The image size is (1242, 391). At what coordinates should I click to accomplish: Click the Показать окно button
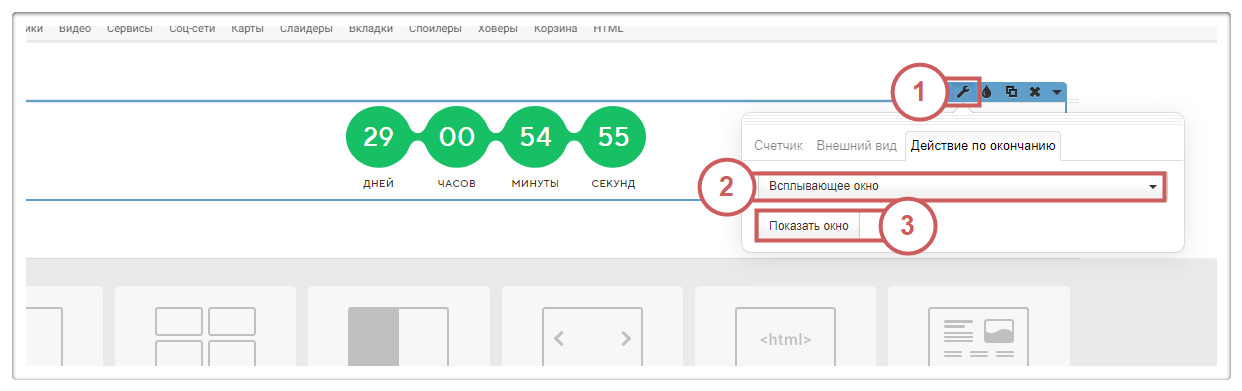click(x=808, y=226)
